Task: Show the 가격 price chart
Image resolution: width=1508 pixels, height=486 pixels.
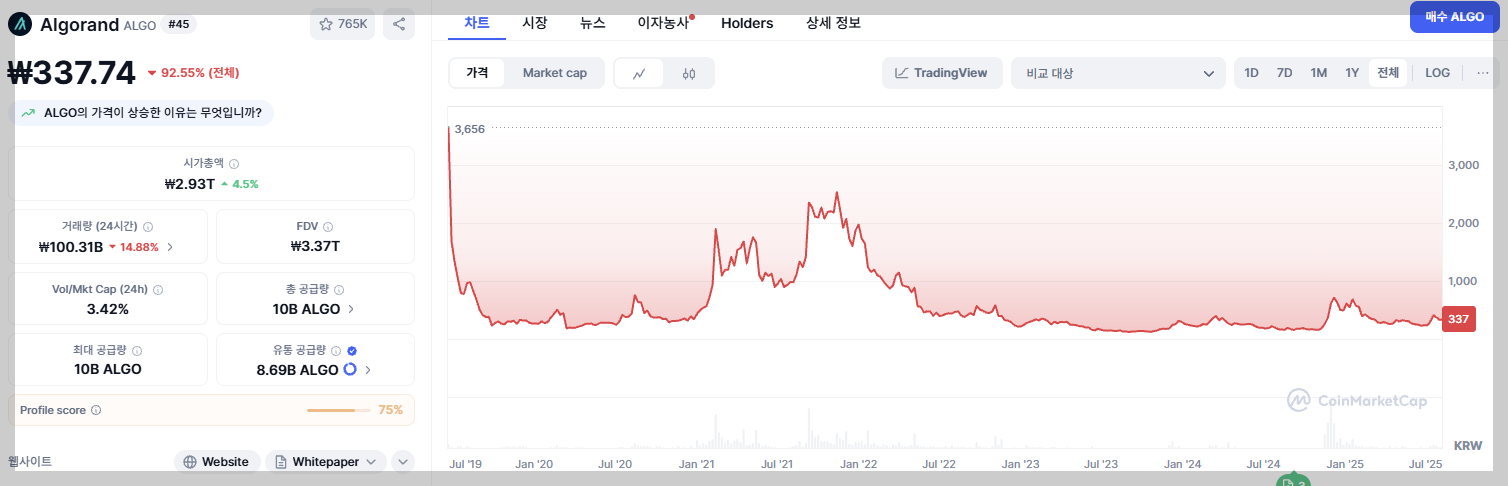Action: [477, 73]
